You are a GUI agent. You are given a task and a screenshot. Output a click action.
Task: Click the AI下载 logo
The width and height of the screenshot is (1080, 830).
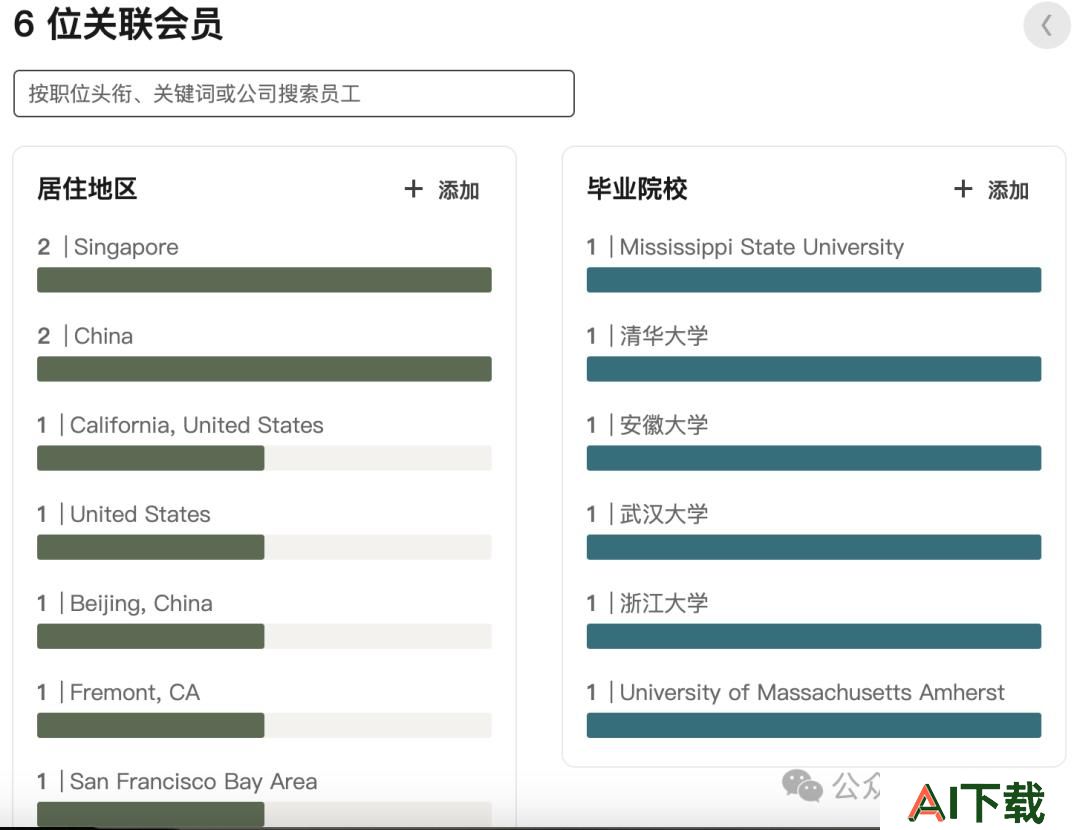[977, 802]
